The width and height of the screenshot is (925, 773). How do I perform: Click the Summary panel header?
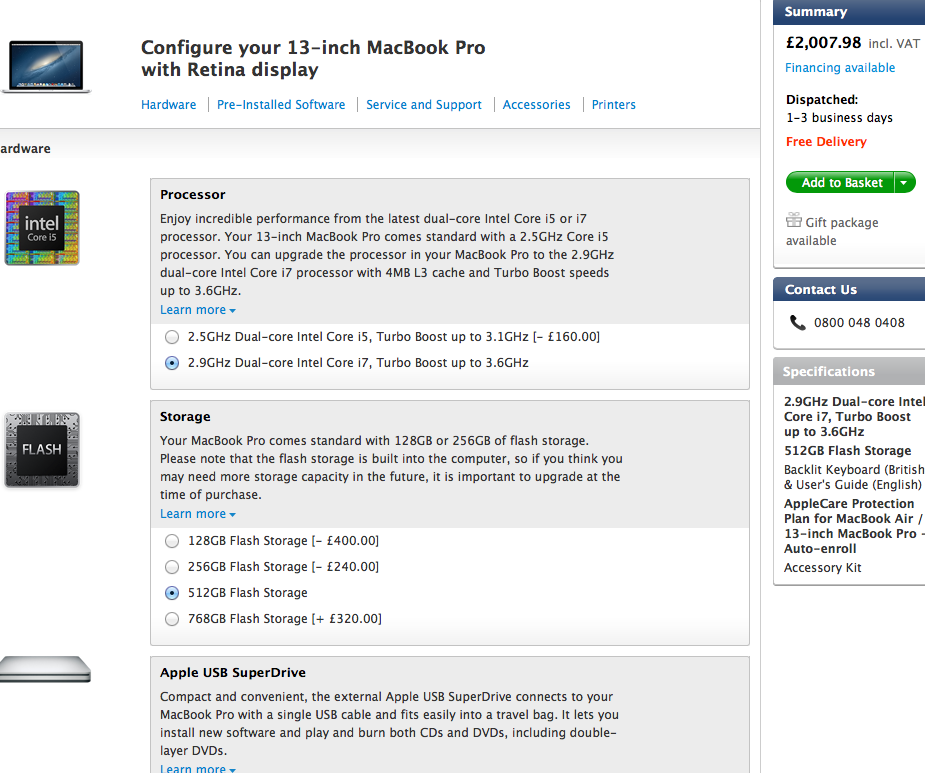[849, 12]
